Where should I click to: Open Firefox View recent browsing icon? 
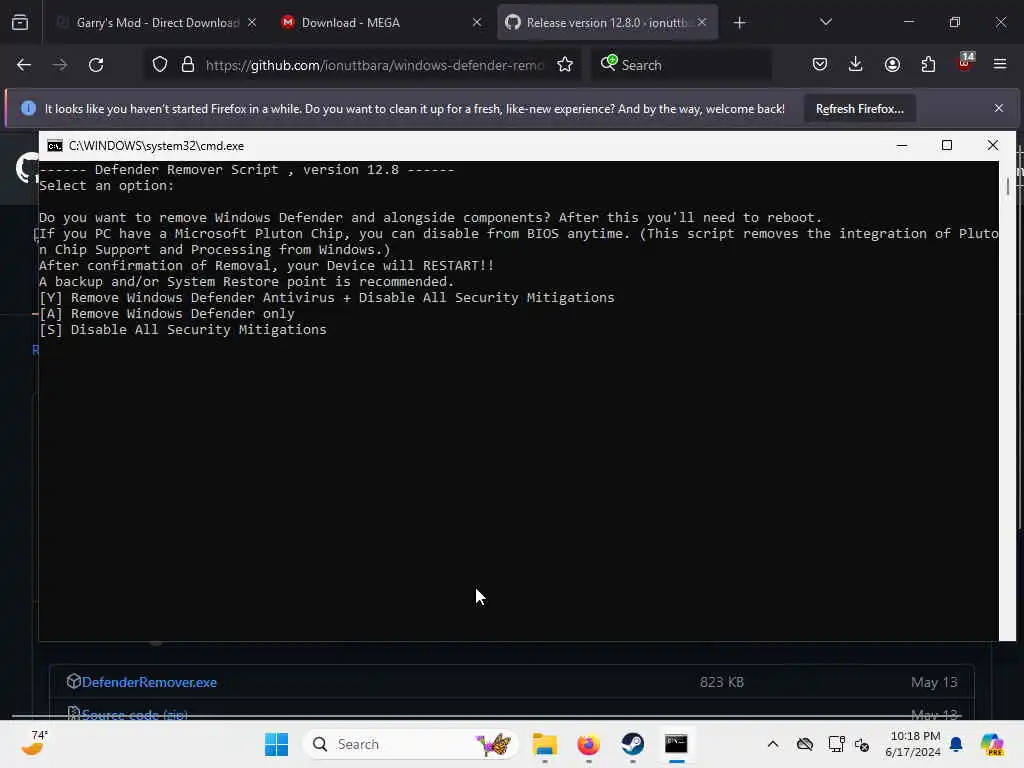20,23
